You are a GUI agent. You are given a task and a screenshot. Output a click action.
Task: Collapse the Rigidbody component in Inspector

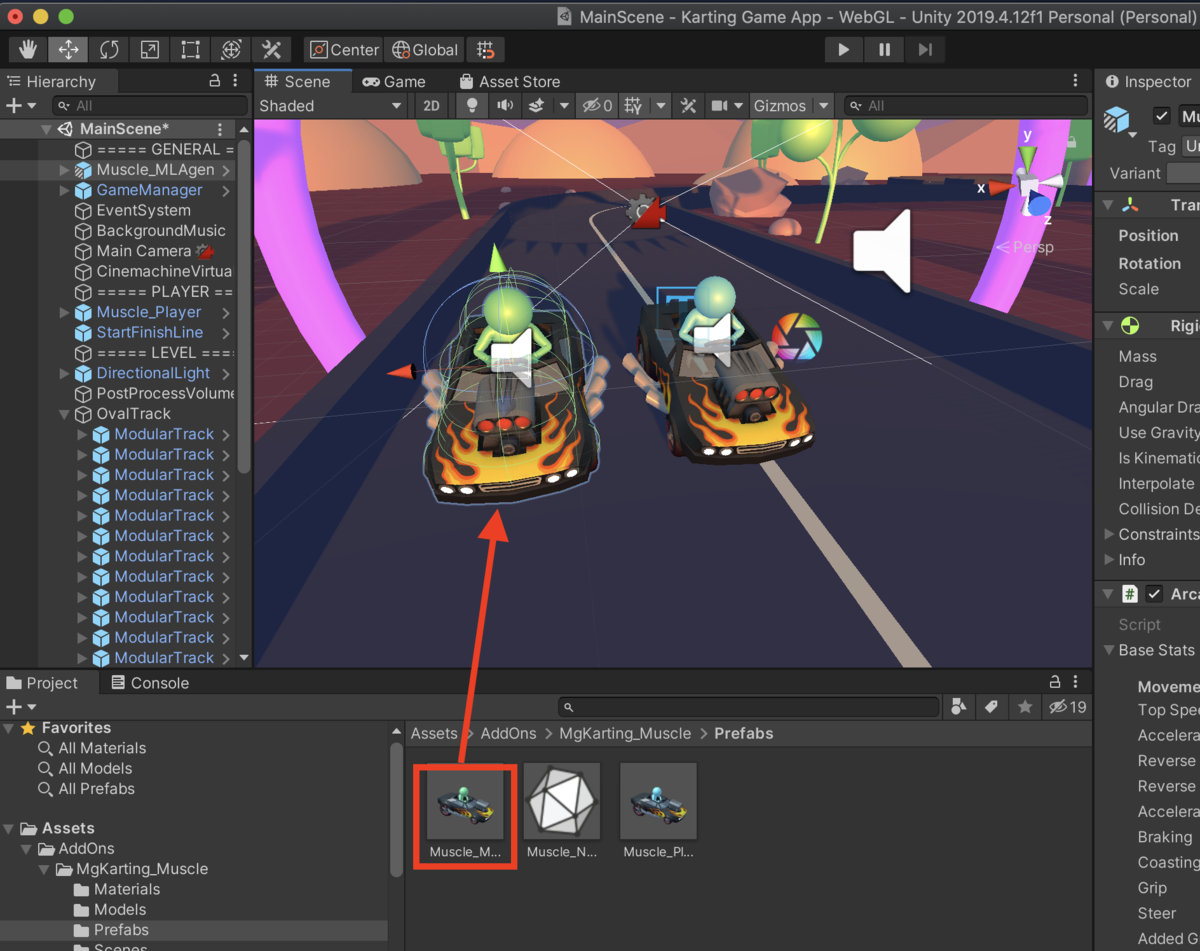click(x=1108, y=326)
